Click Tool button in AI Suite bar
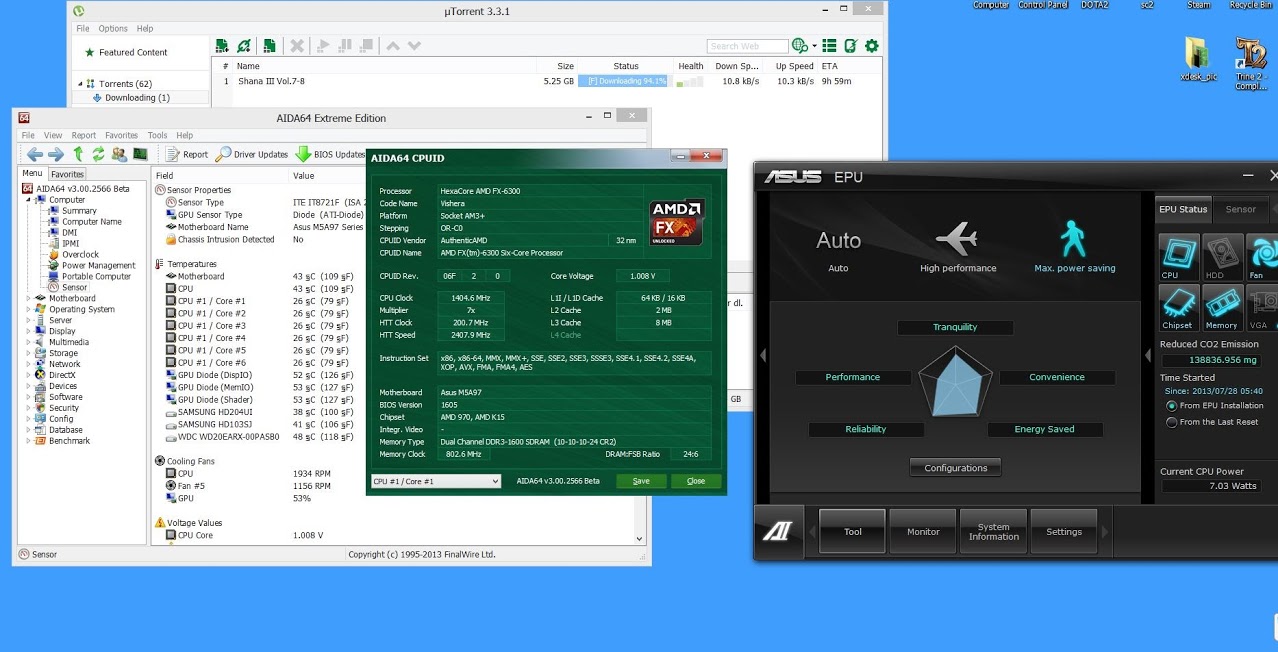This screenshot has height=652, width=1278. (852, 532)
